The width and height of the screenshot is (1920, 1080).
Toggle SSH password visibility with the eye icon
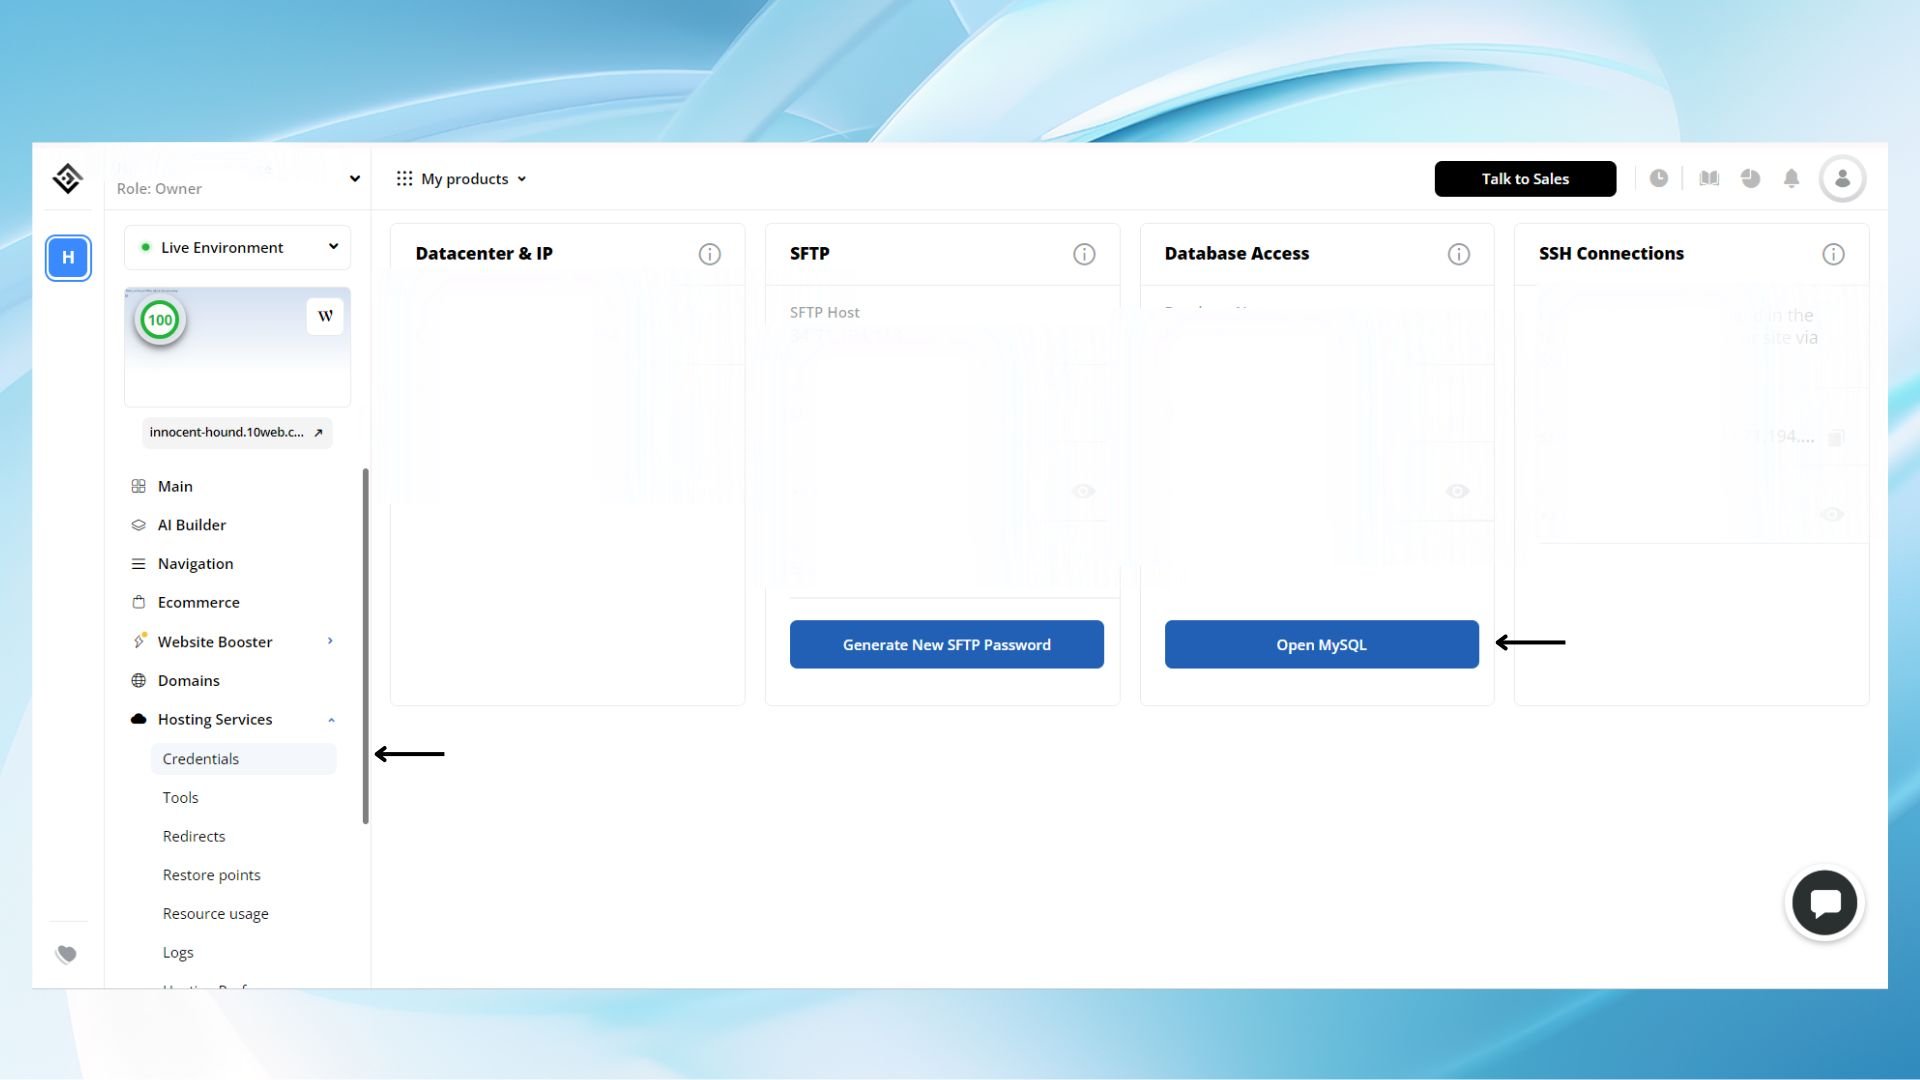pyautogui.click(x=1831, y=514)
